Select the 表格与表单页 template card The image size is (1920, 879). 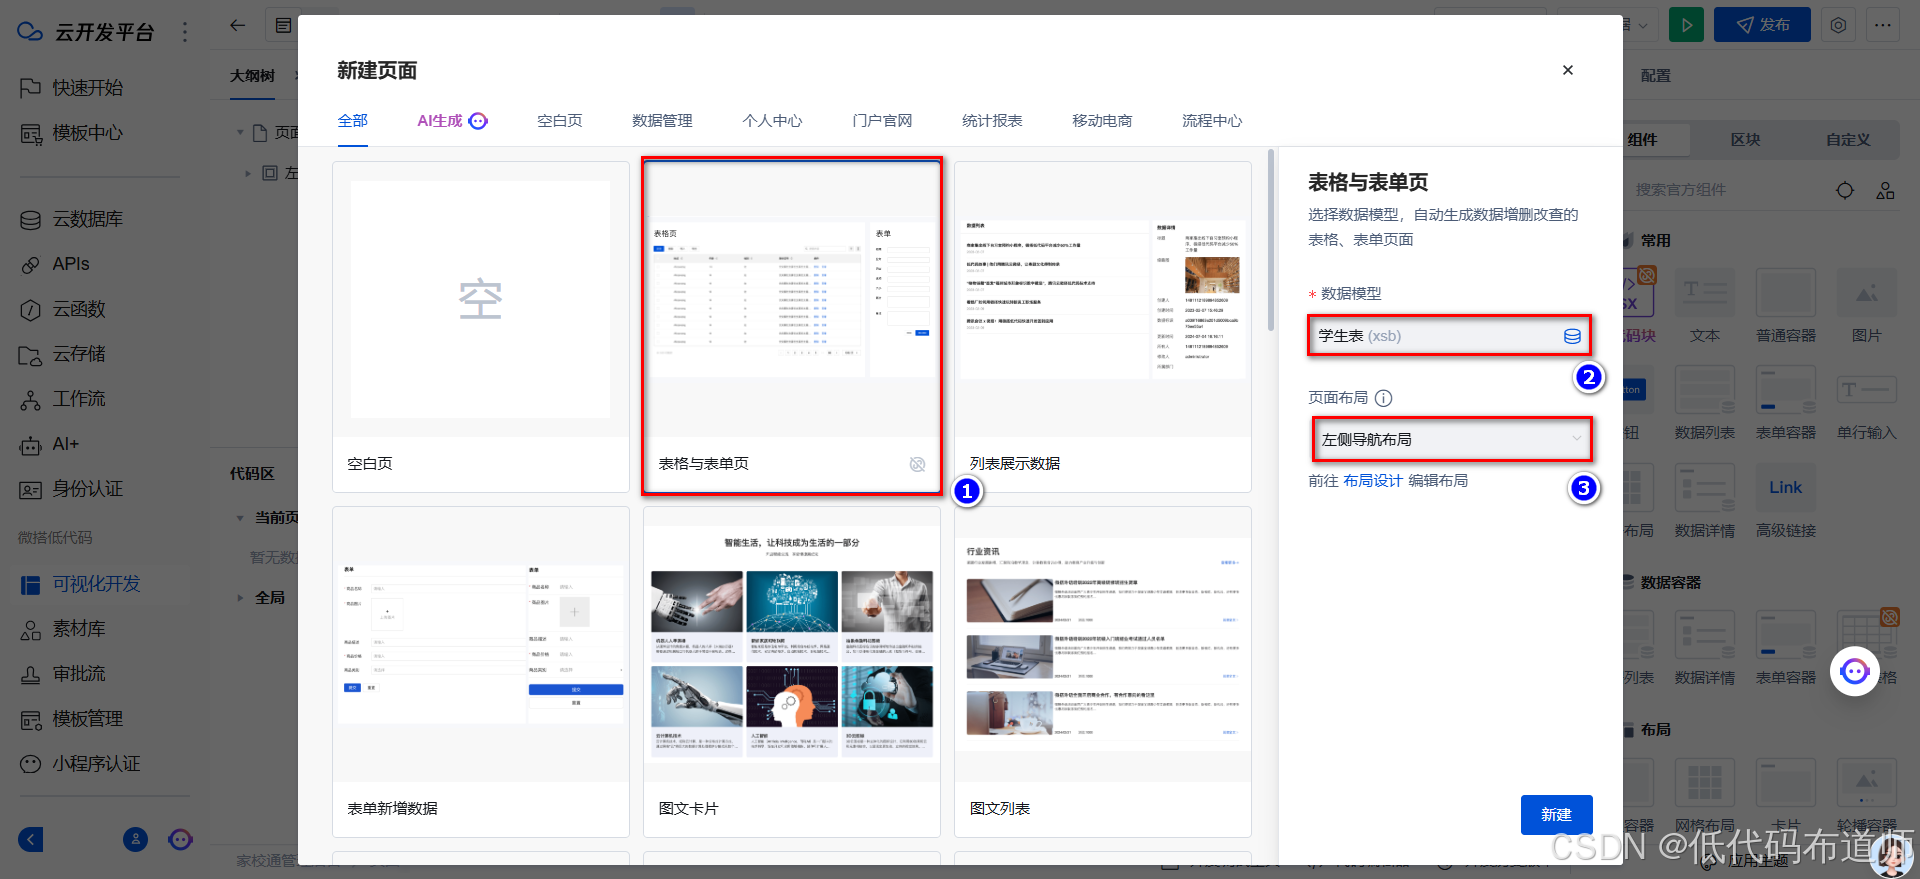(x=792, y=327)
